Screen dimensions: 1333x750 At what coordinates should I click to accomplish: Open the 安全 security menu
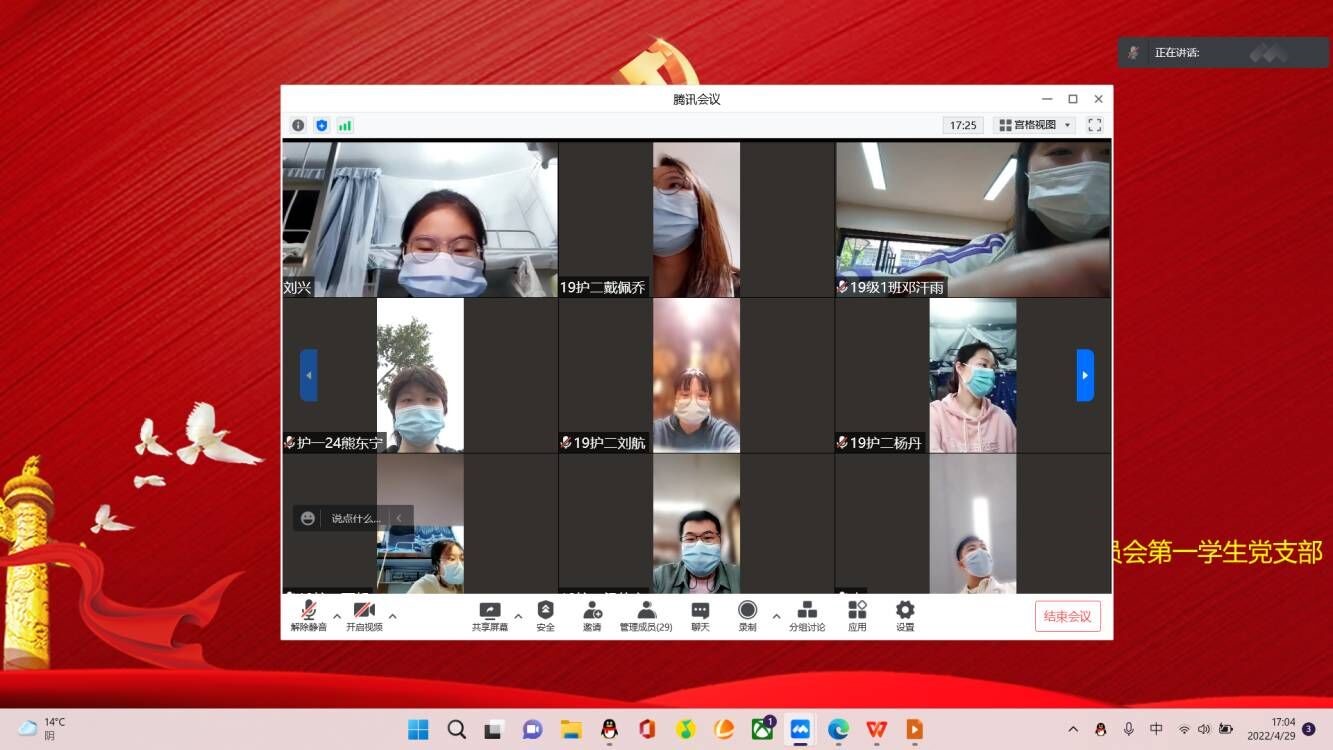pyautogui.click(x=545, y=615)
